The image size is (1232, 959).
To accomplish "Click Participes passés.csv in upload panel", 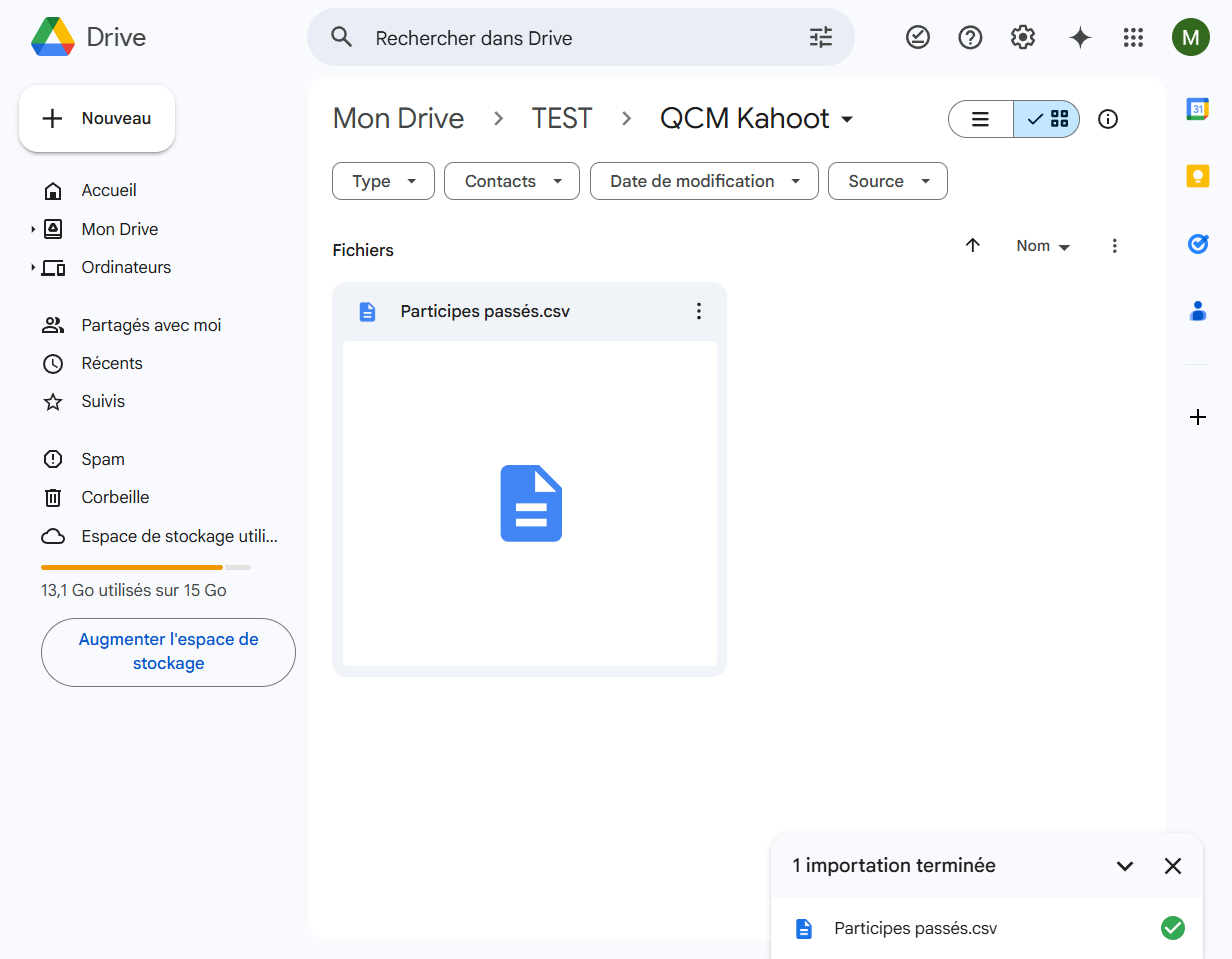I will 916,928.
